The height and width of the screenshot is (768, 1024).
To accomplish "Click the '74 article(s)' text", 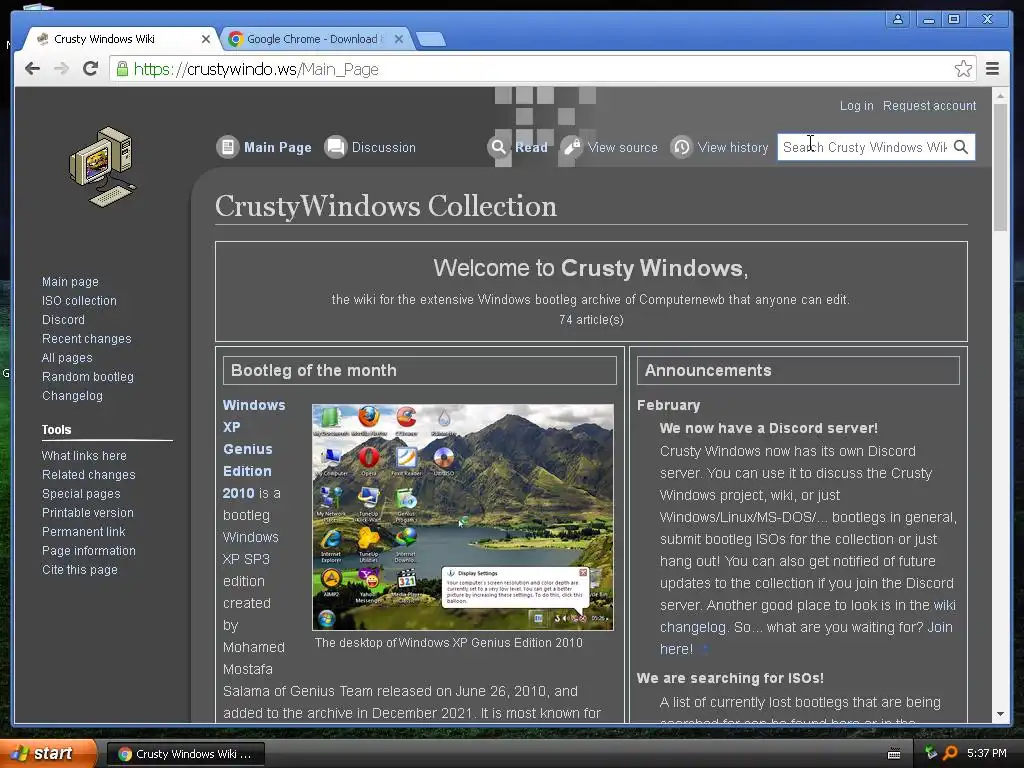I will pyautogui.click(x=591, y=319).
